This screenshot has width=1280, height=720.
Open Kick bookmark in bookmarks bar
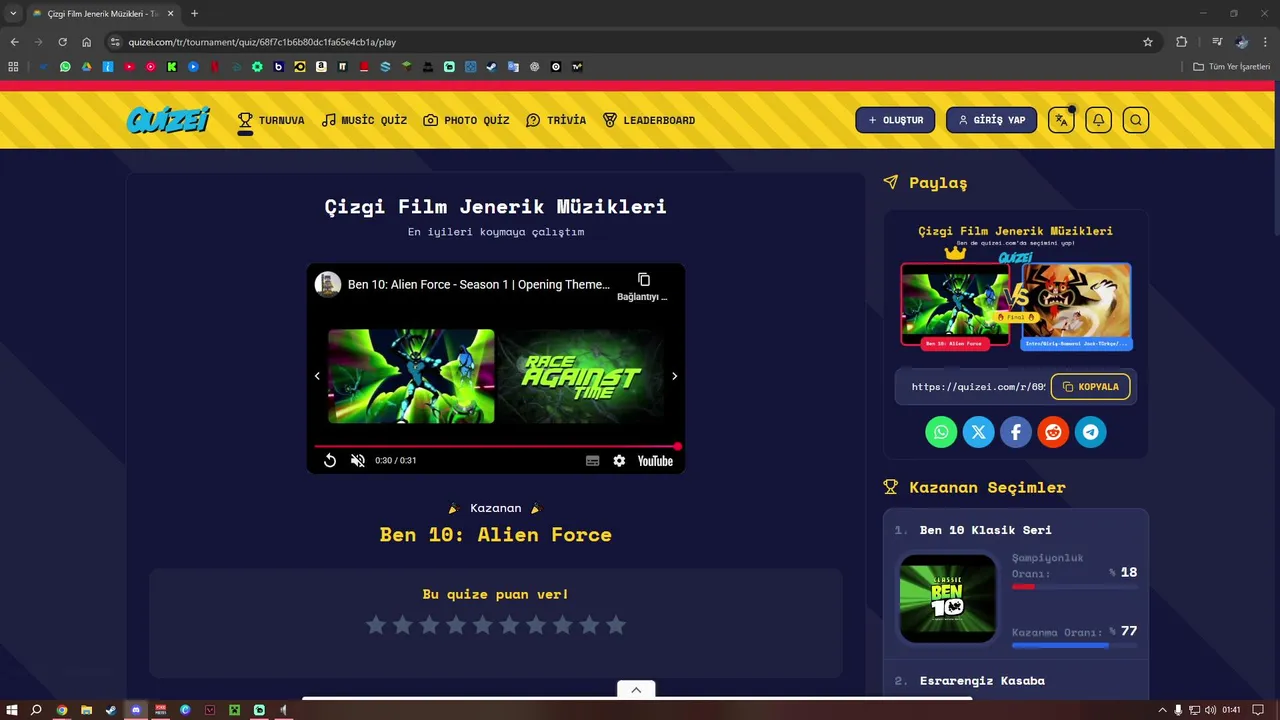click(172, 67)
